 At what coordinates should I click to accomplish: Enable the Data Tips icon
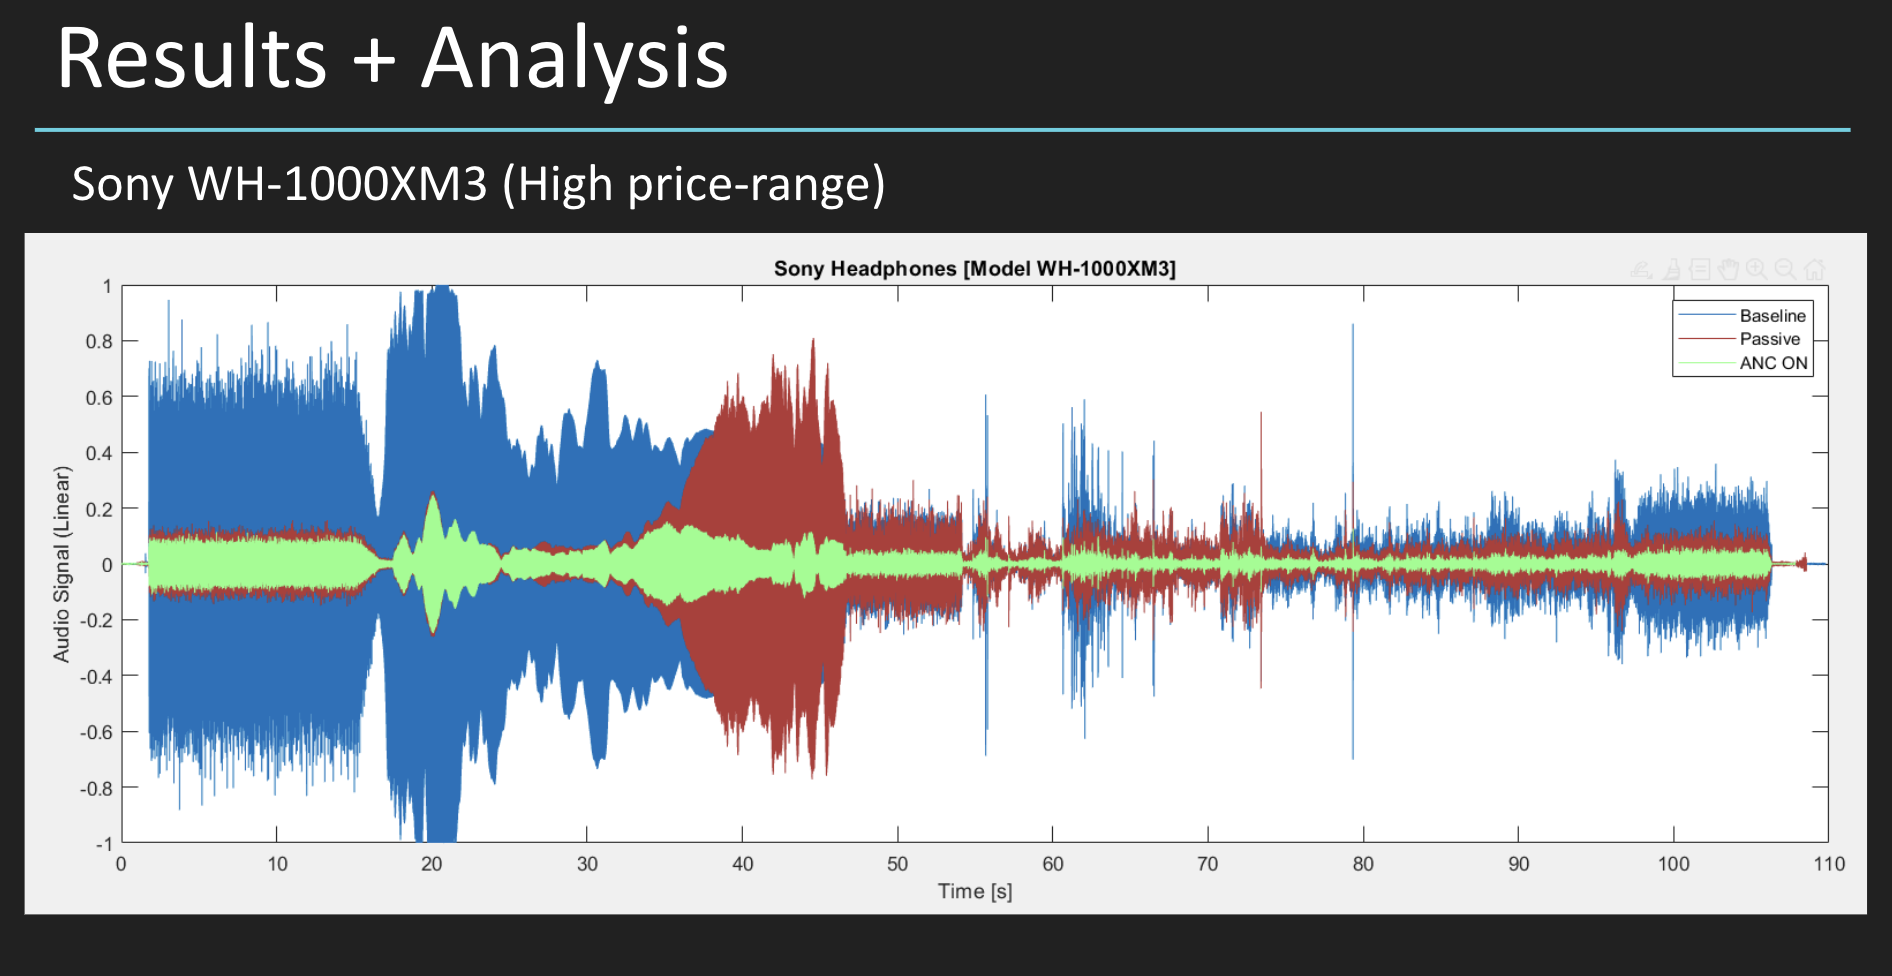pos(1700,270)
